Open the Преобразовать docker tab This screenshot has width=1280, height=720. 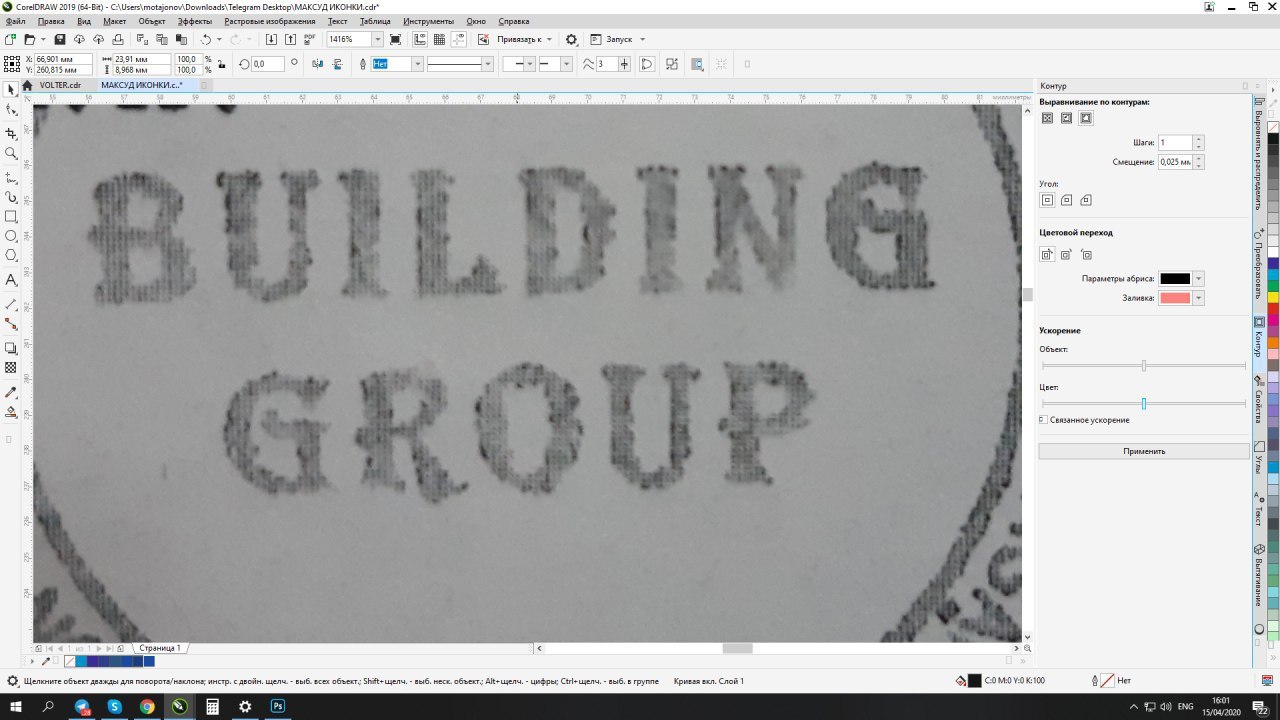coord(1259,264)
